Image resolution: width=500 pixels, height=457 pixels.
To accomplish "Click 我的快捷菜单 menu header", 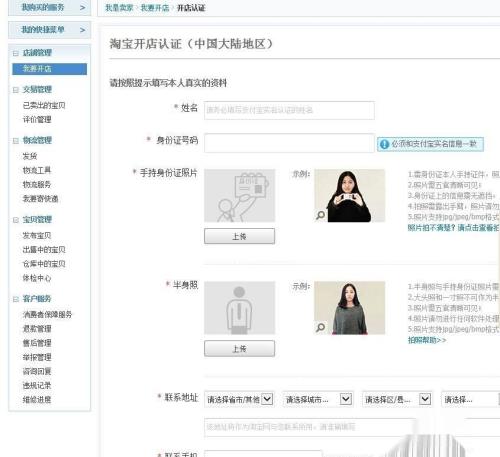I will click(50, 30).
